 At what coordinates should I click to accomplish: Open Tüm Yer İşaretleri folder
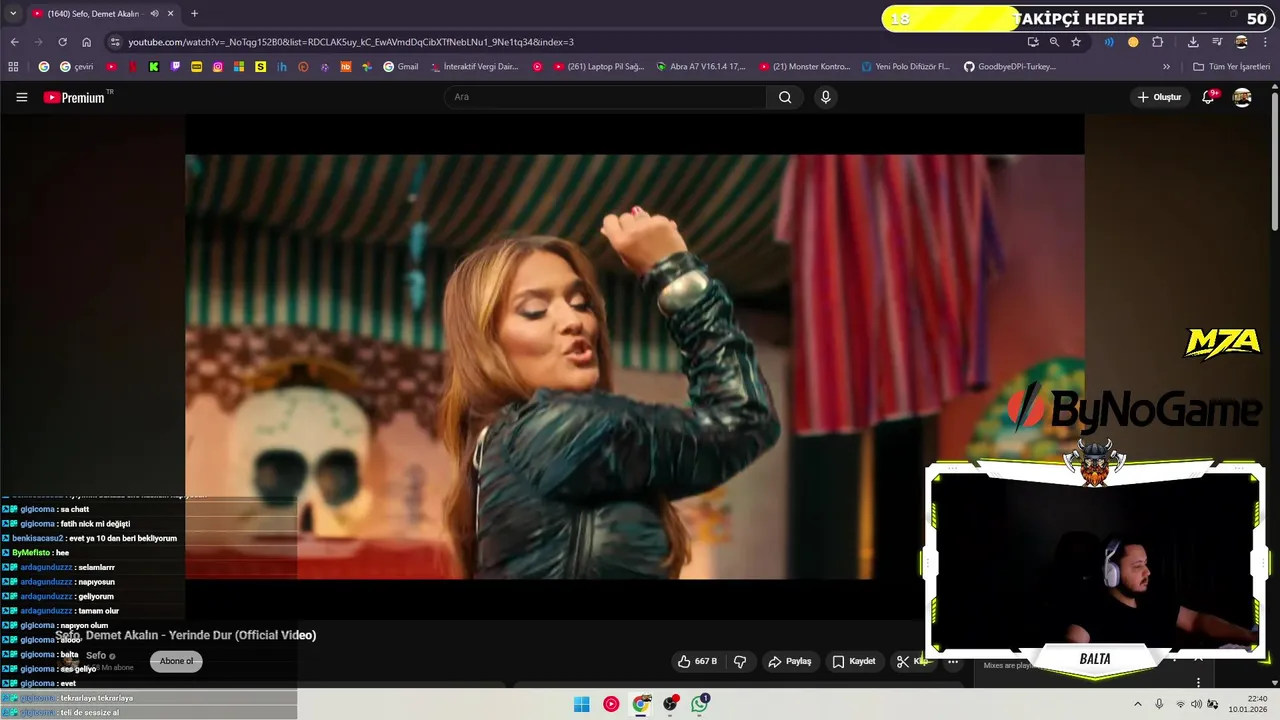(1231, 67)
